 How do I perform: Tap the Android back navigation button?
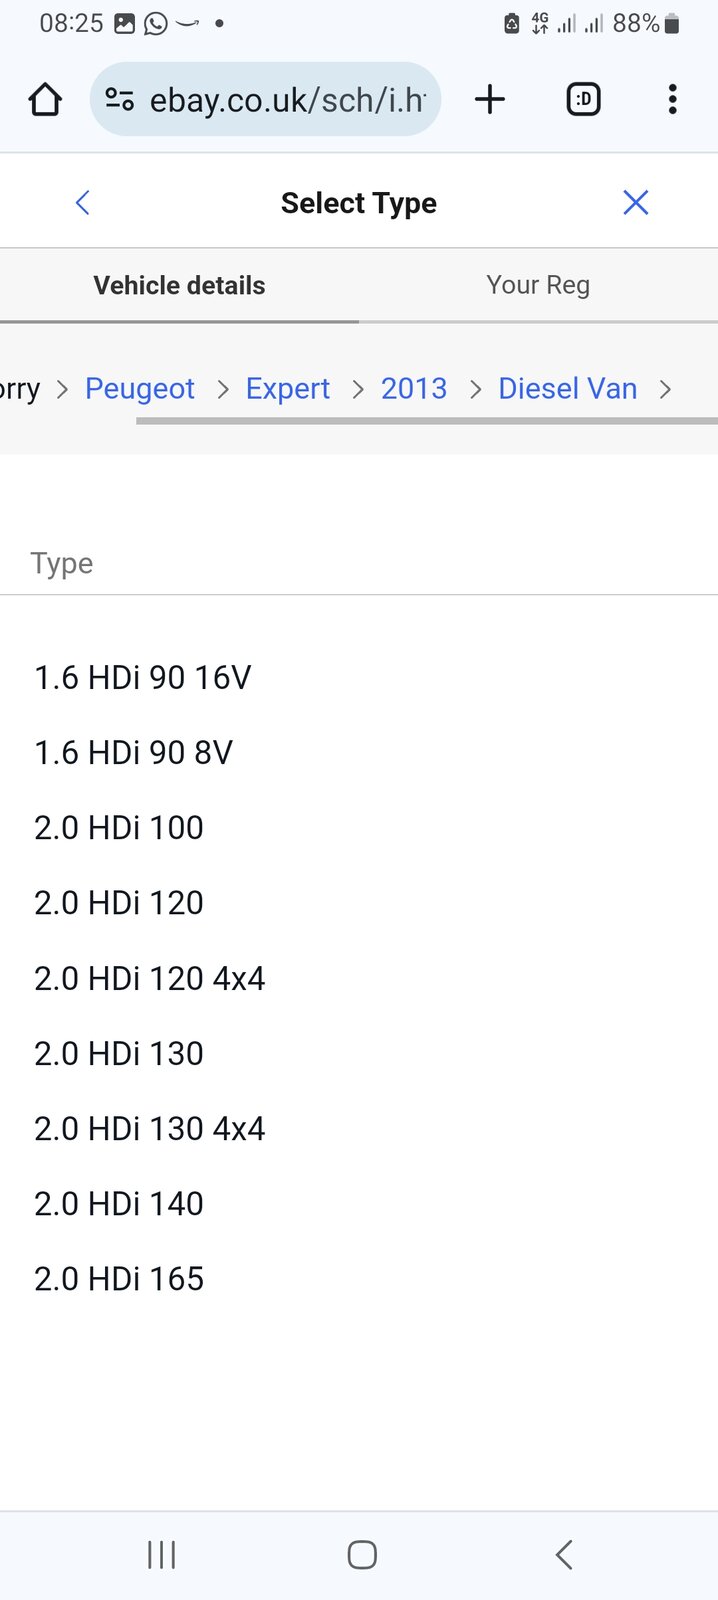point(562,1554)
